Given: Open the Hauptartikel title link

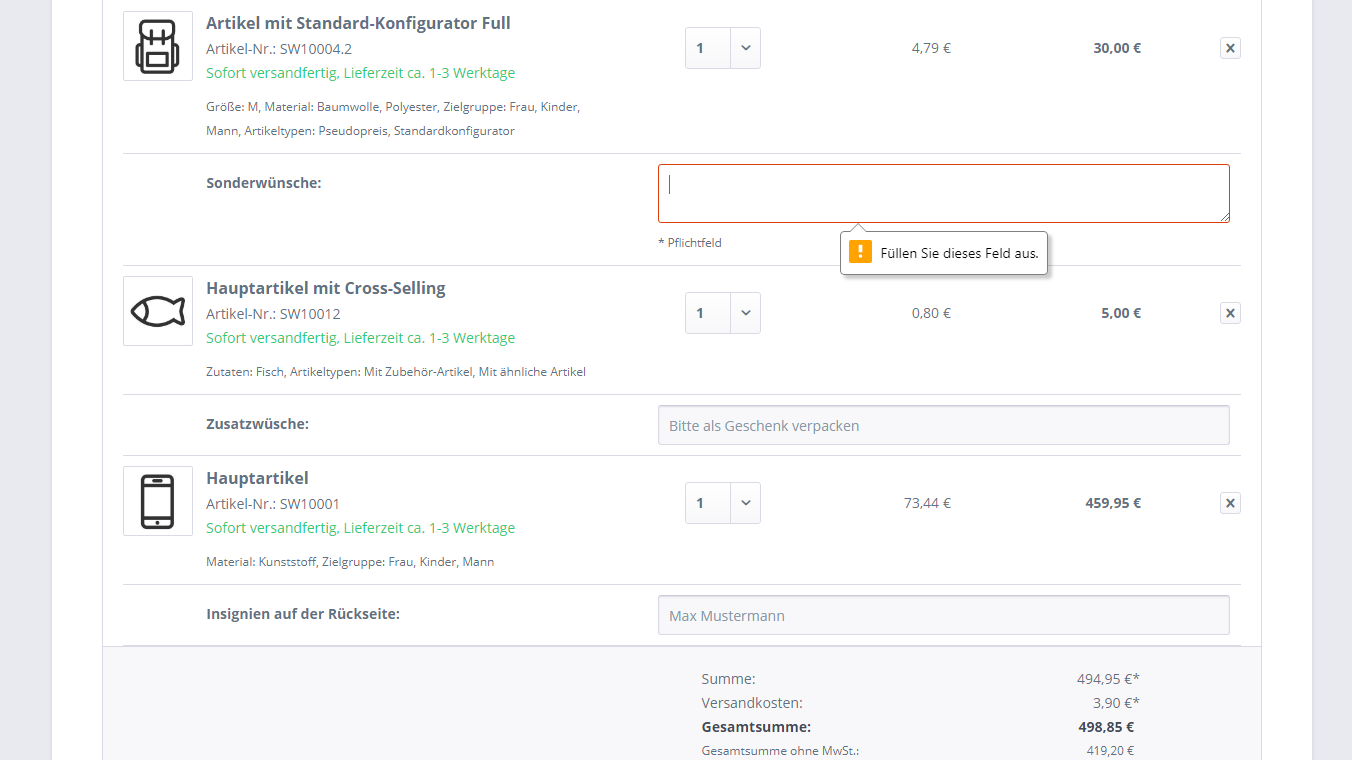Looking at the screenshot, I should click(257, 478).
